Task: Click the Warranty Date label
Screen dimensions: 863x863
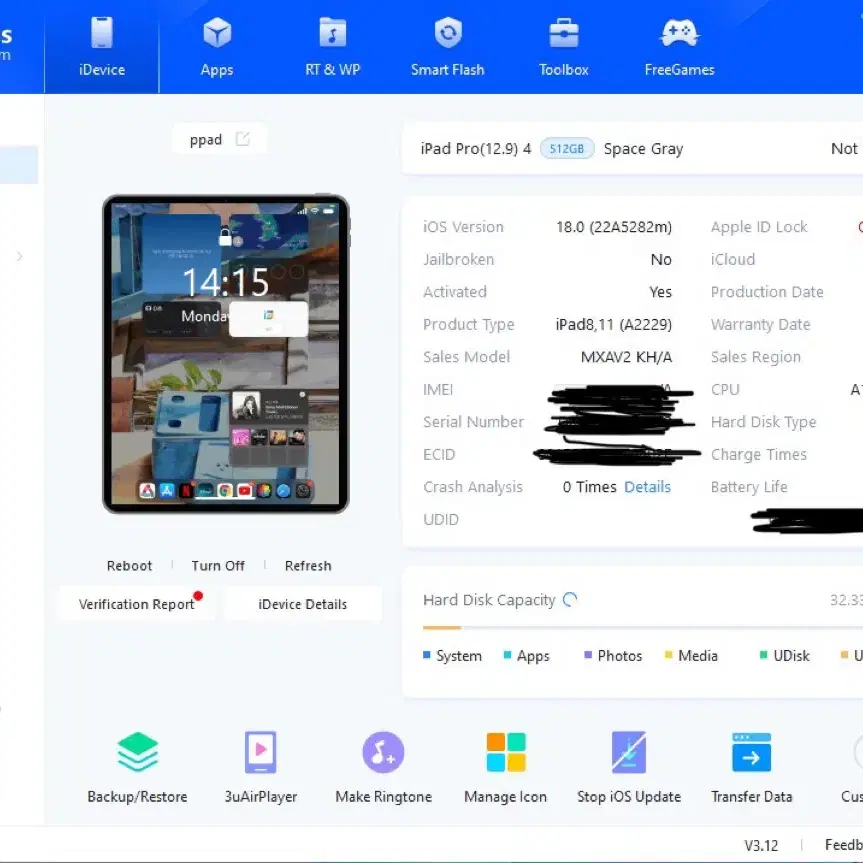Action: click(x=761, y=325)
